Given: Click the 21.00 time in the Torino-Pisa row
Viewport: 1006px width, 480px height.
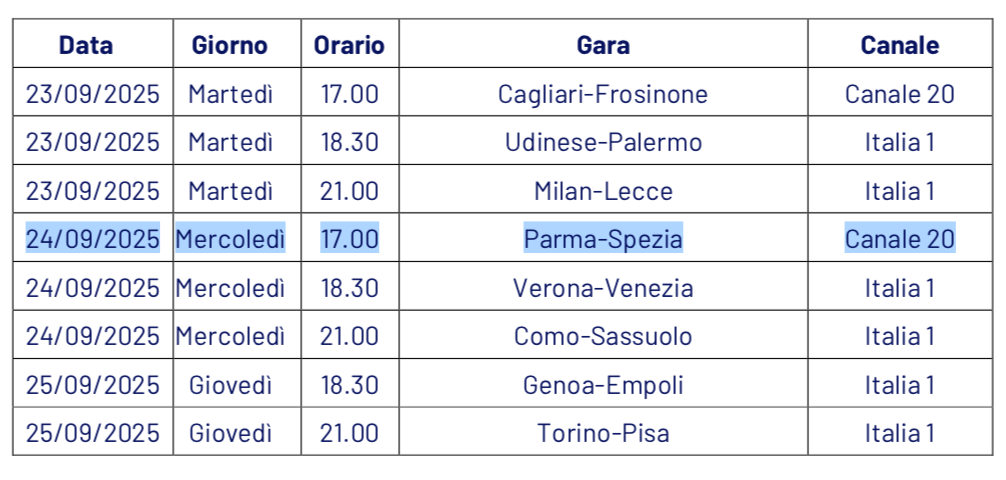Looking at the screenshot, I should click(349, 433).
